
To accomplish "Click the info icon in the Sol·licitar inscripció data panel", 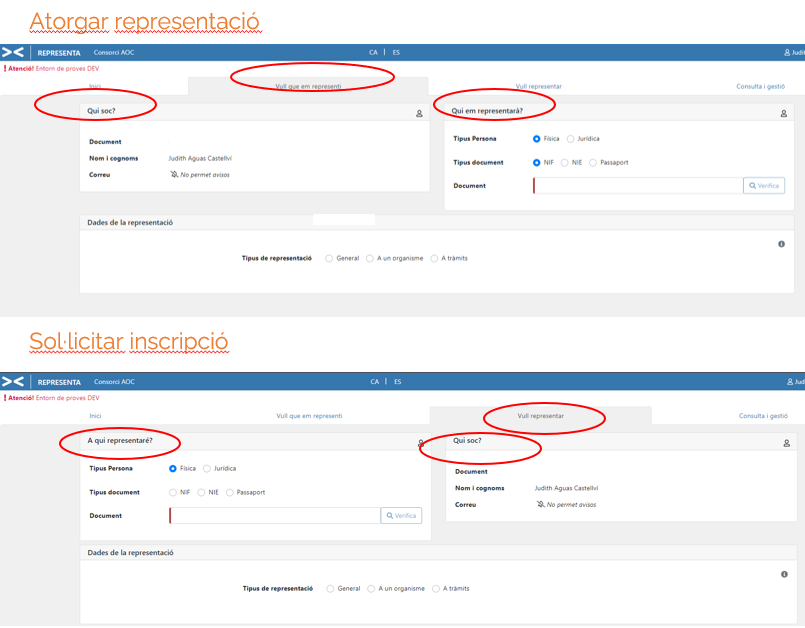I will tap(783, 574).
